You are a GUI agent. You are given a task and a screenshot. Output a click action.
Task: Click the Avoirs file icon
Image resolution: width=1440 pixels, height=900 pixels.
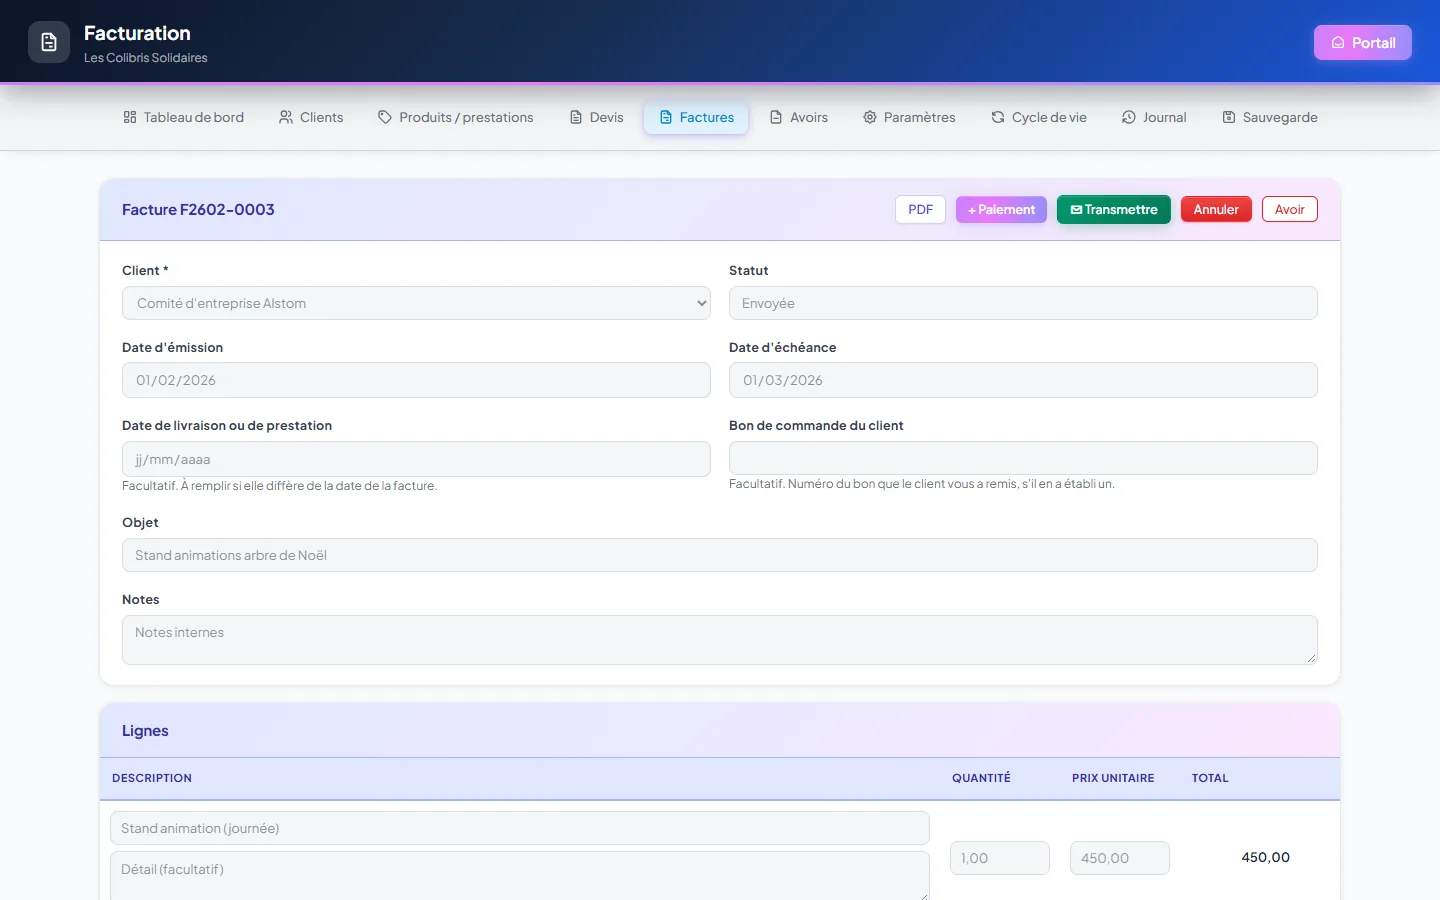(776, 117)
